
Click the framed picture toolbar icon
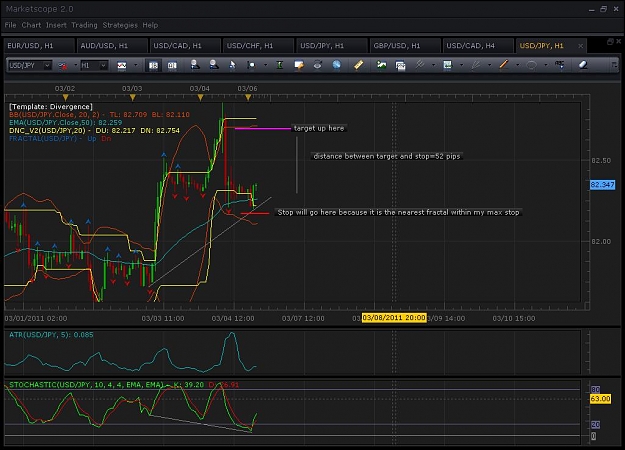448,65
